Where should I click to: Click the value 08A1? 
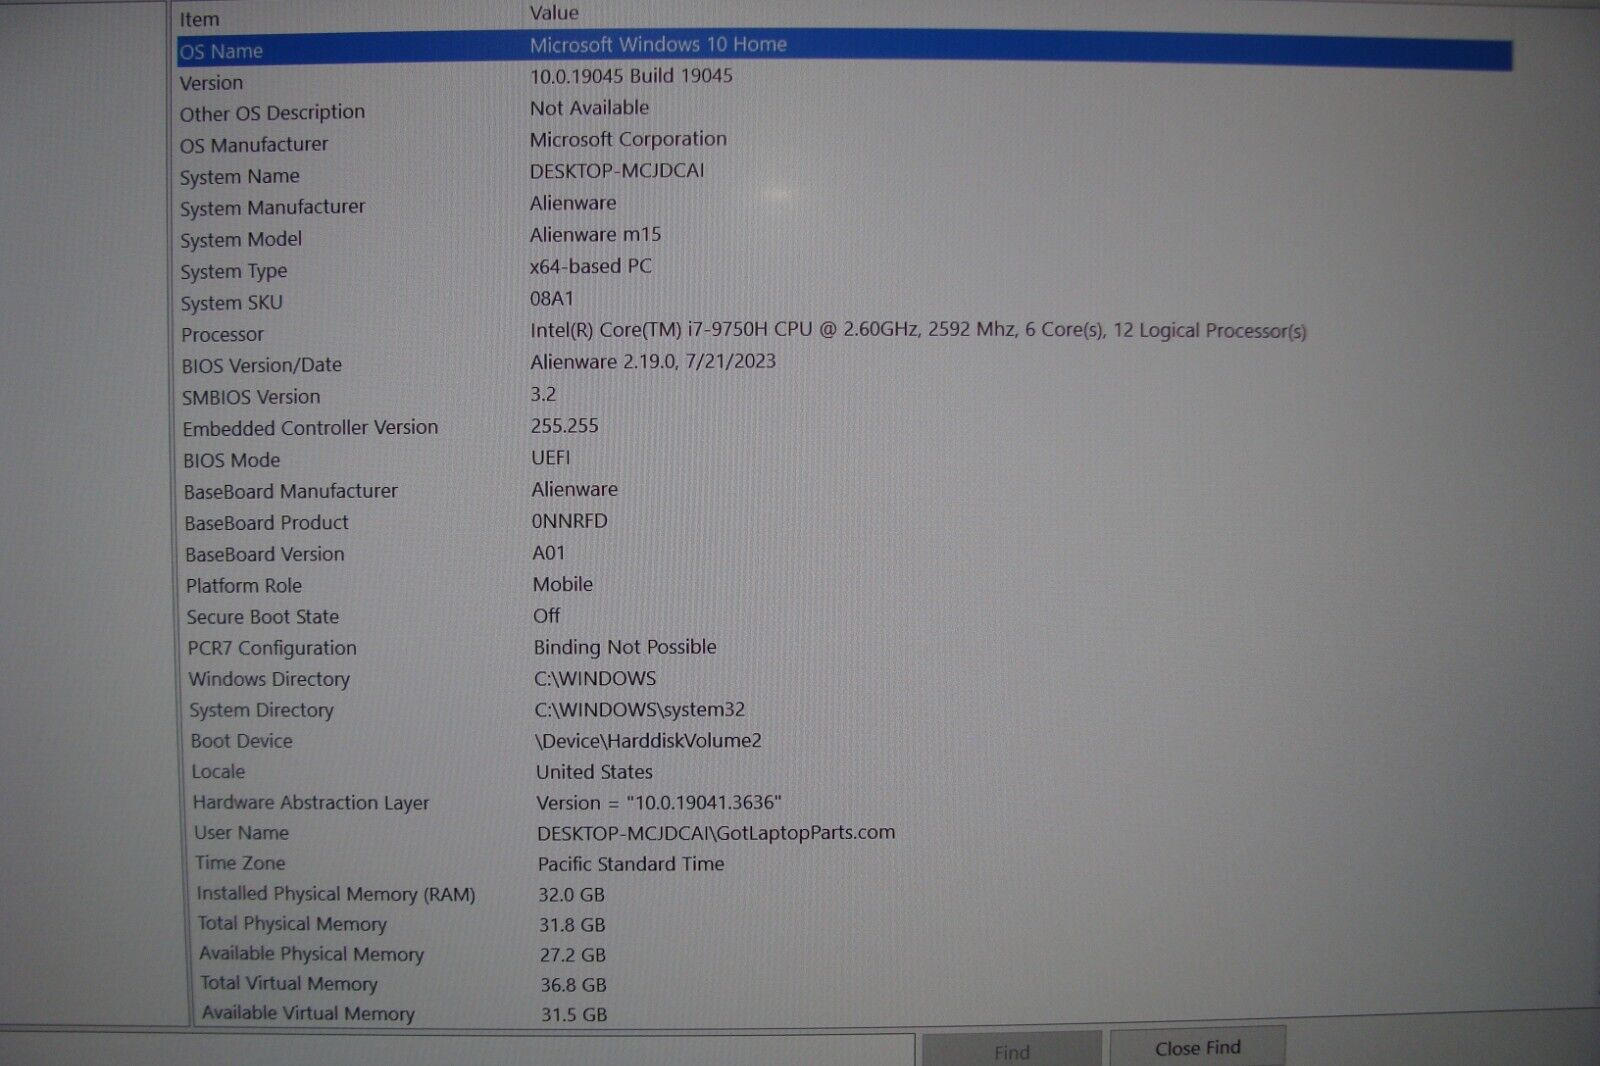[x=551, y=298]
